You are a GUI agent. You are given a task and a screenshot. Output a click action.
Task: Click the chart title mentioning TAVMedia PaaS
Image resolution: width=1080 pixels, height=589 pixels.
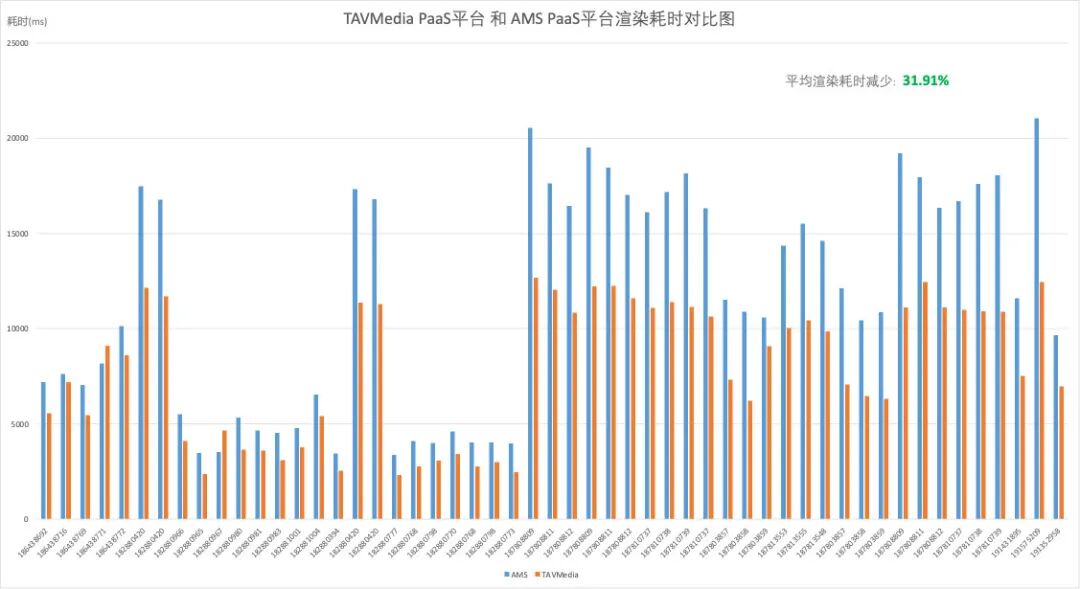click(x=539, y=19)
